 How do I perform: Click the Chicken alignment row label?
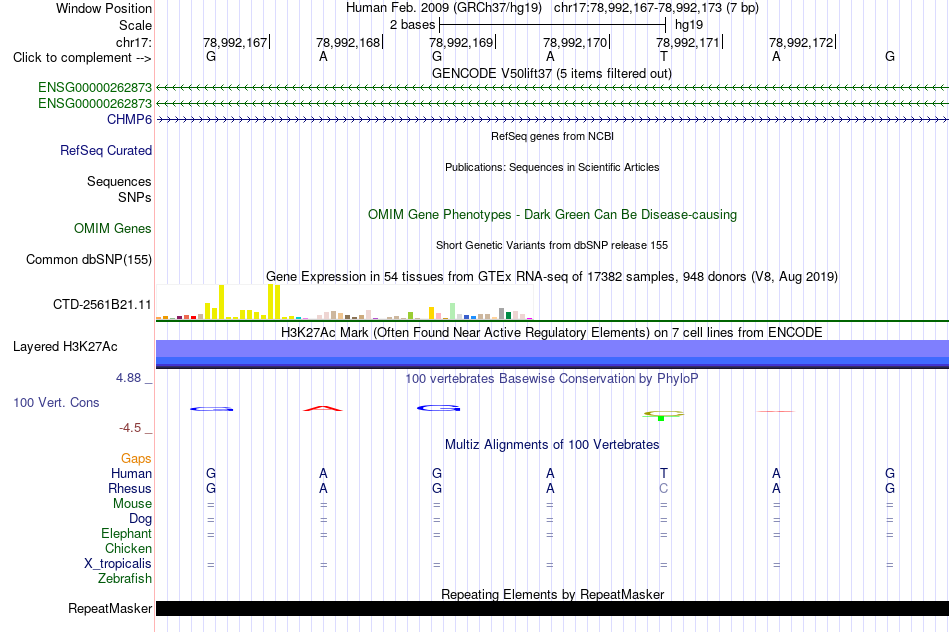pyautogui.click(x=128, y=548)
